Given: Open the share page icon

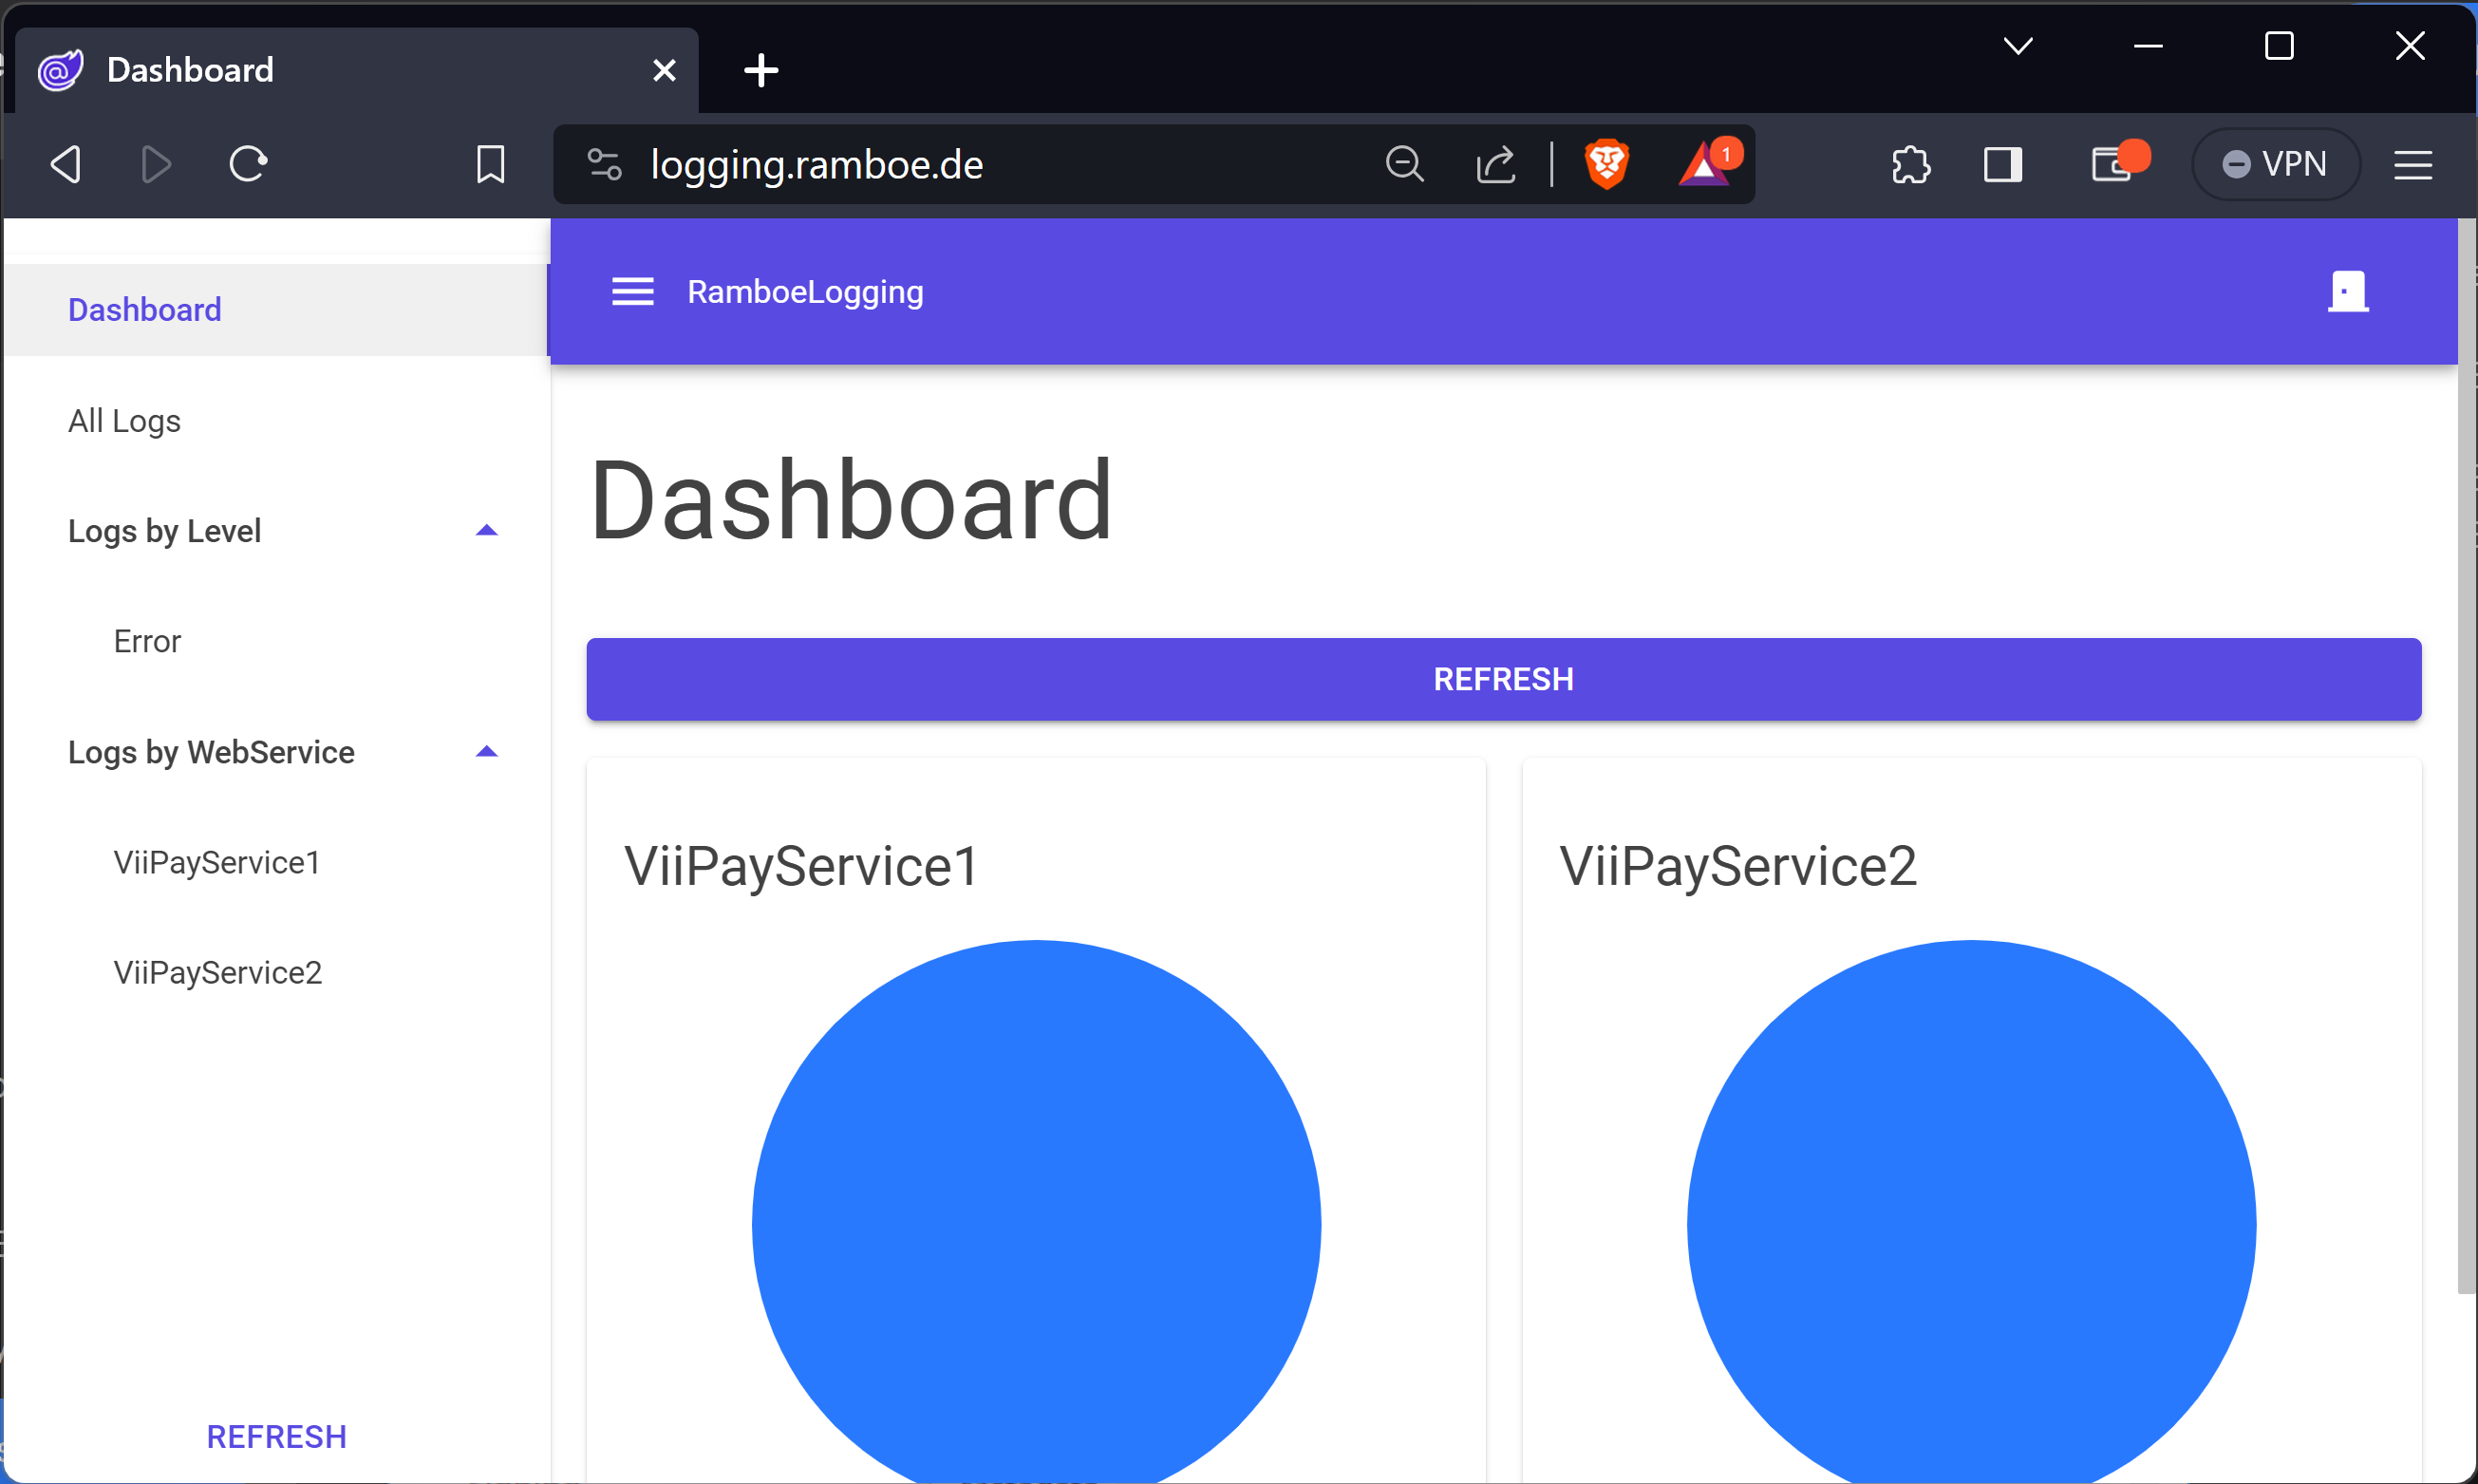Looking at the screenshot, I should [1496, 164].
